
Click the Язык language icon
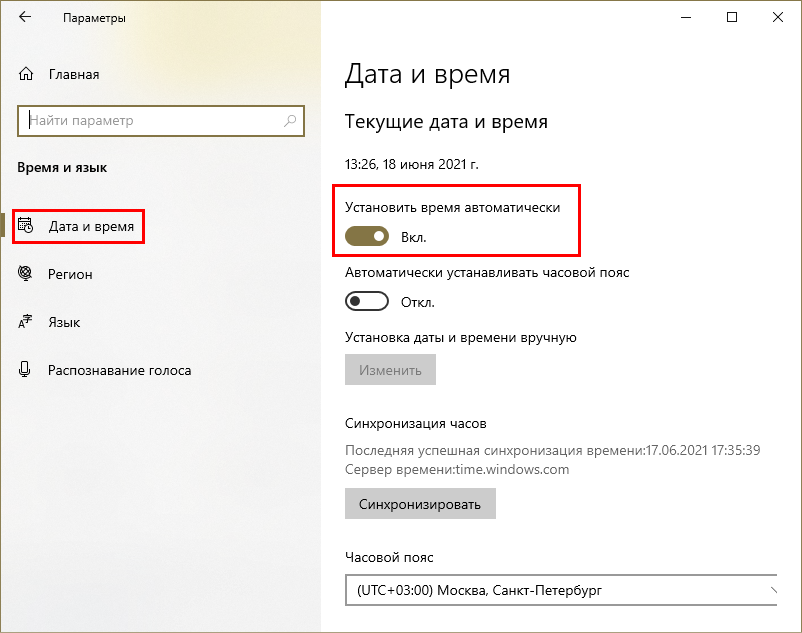pos(27,322)
